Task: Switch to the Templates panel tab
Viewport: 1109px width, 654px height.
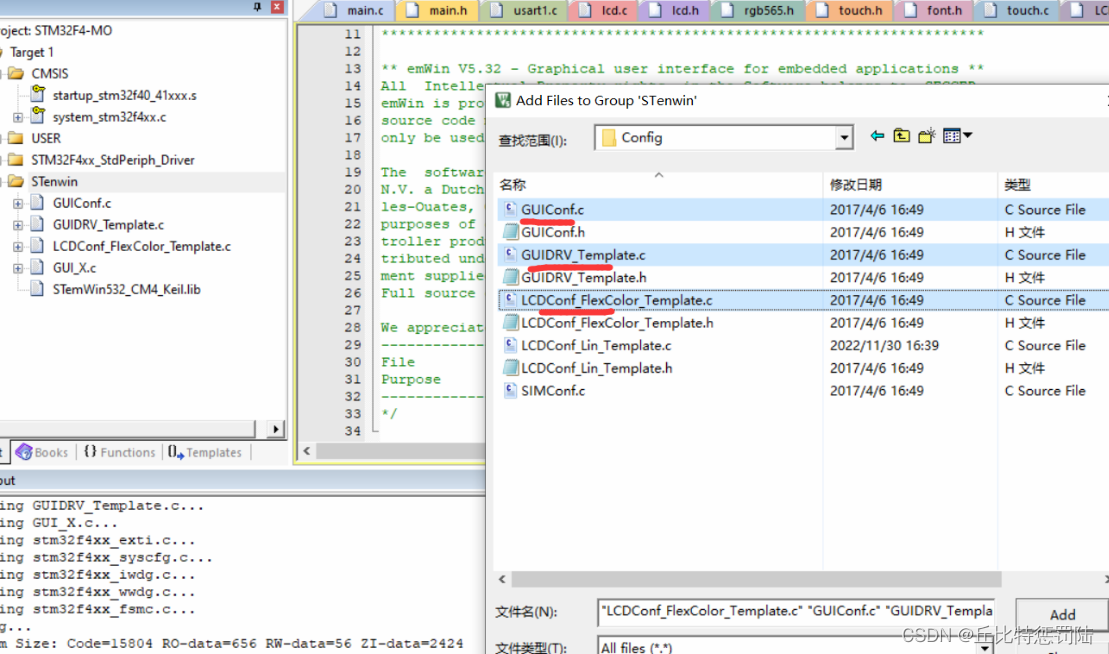Action: pyautogui.click(x=205, y=452)
